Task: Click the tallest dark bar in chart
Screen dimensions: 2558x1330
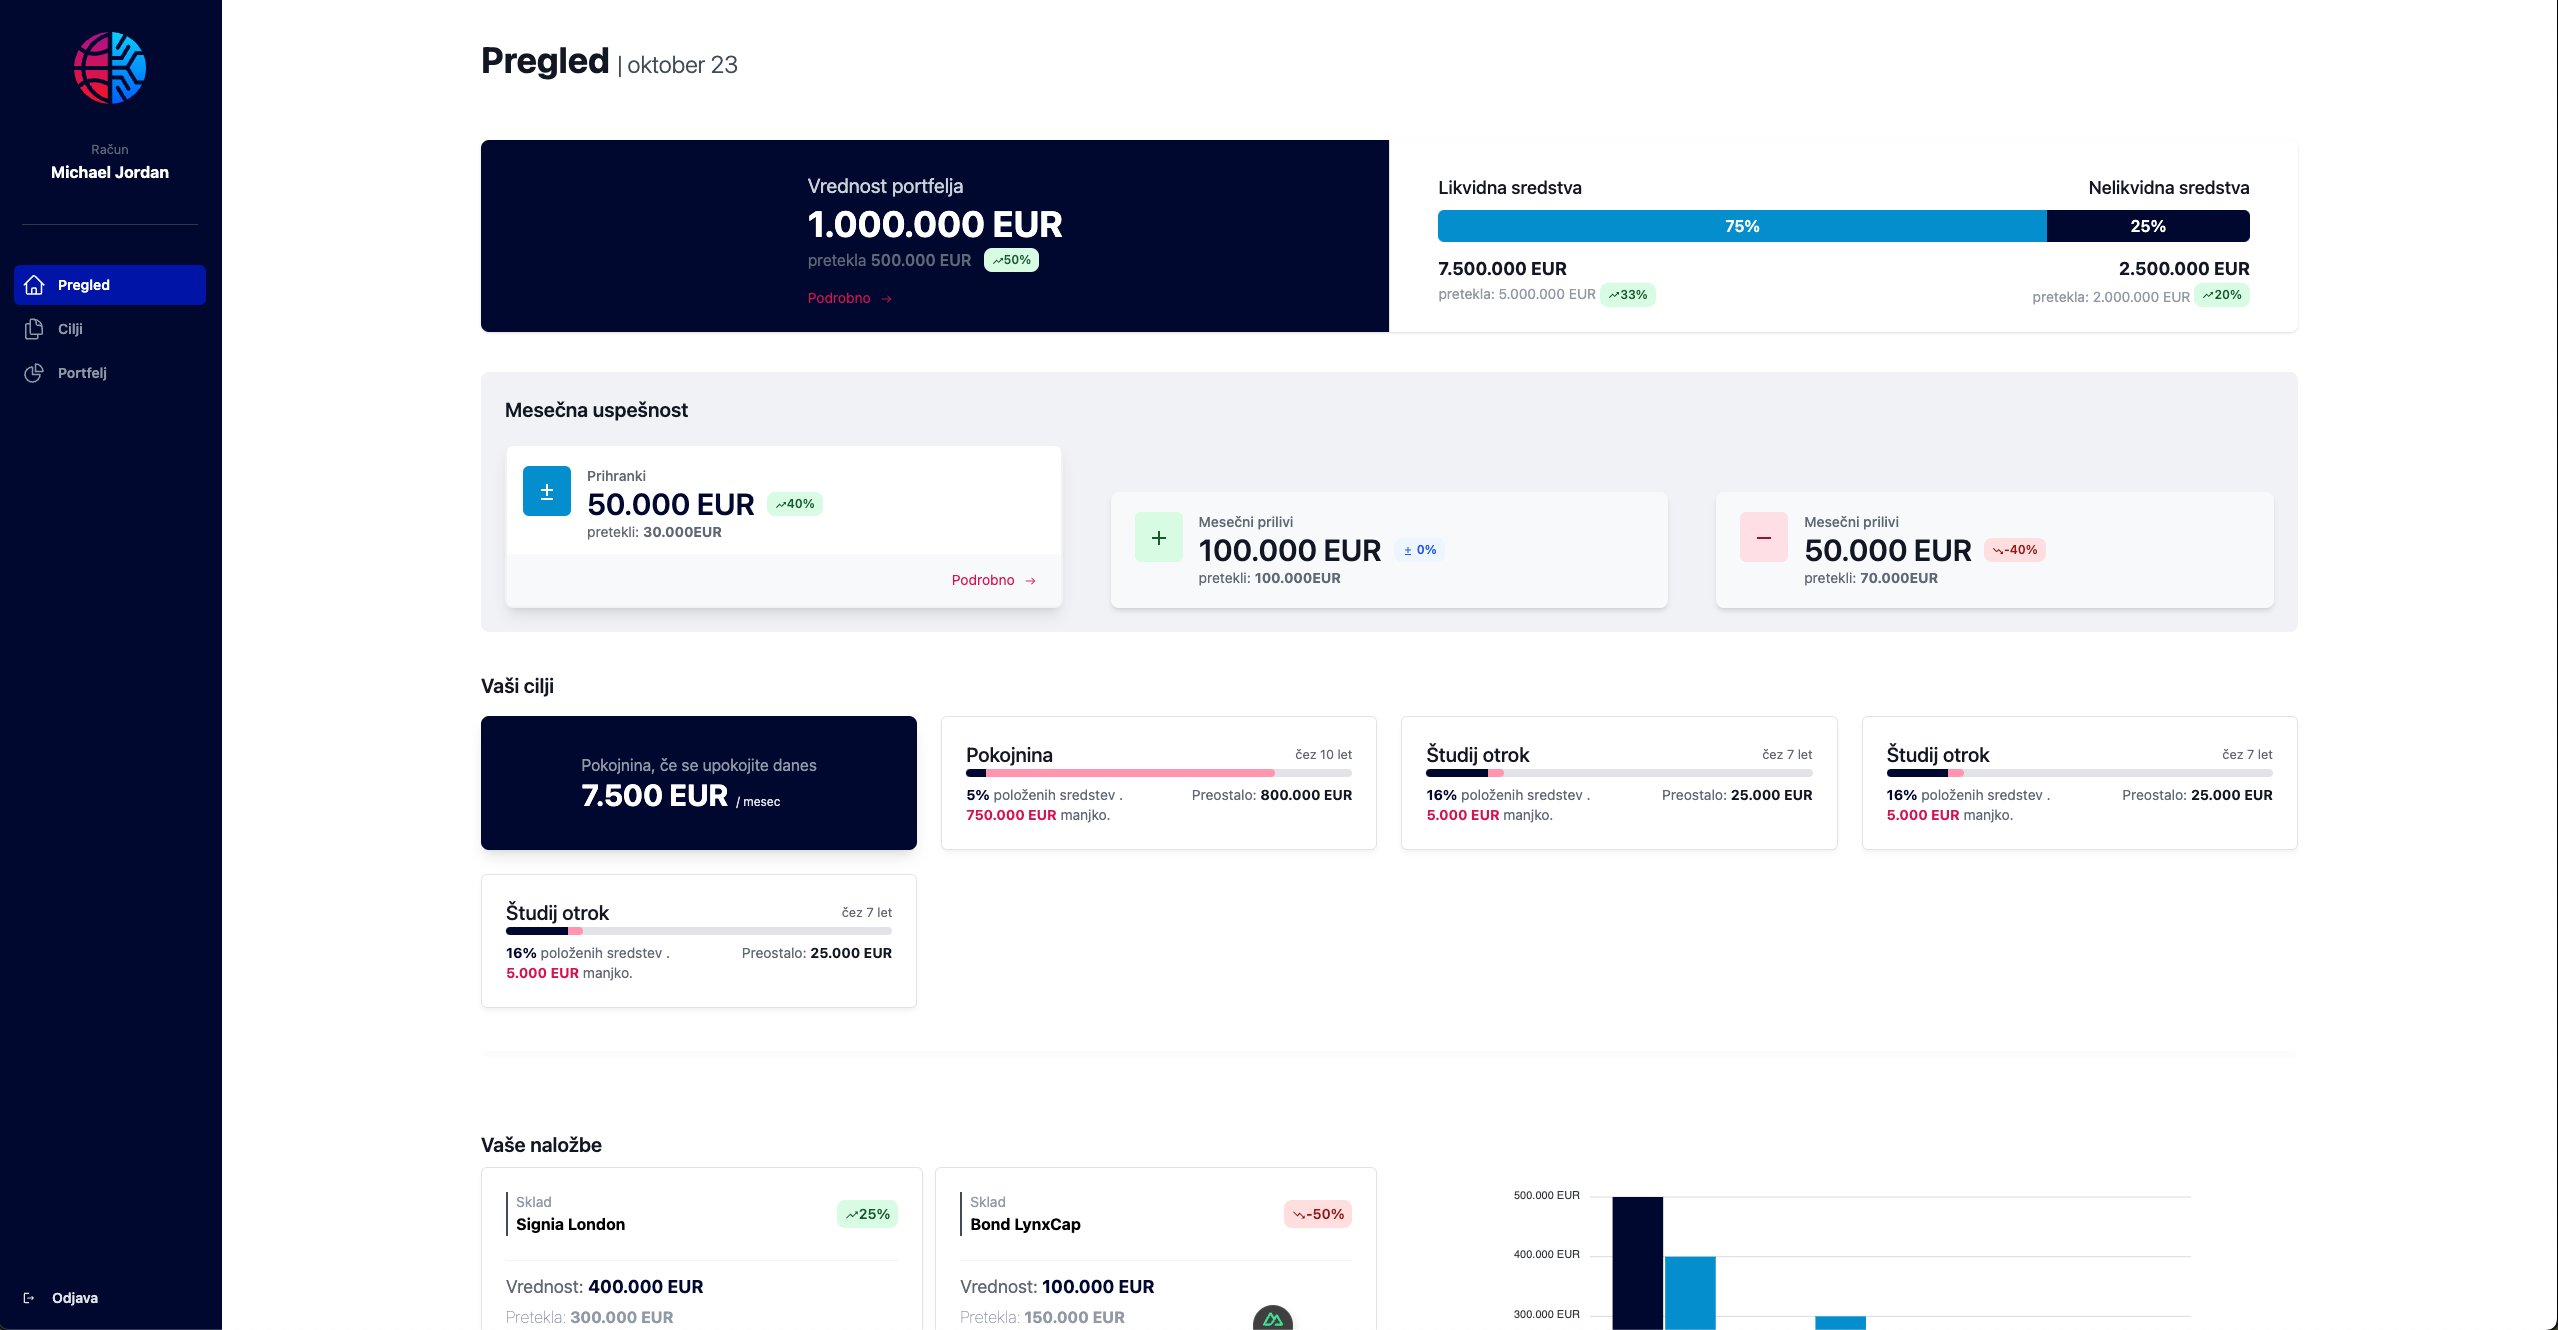Action: (x=1637, y=1262)
